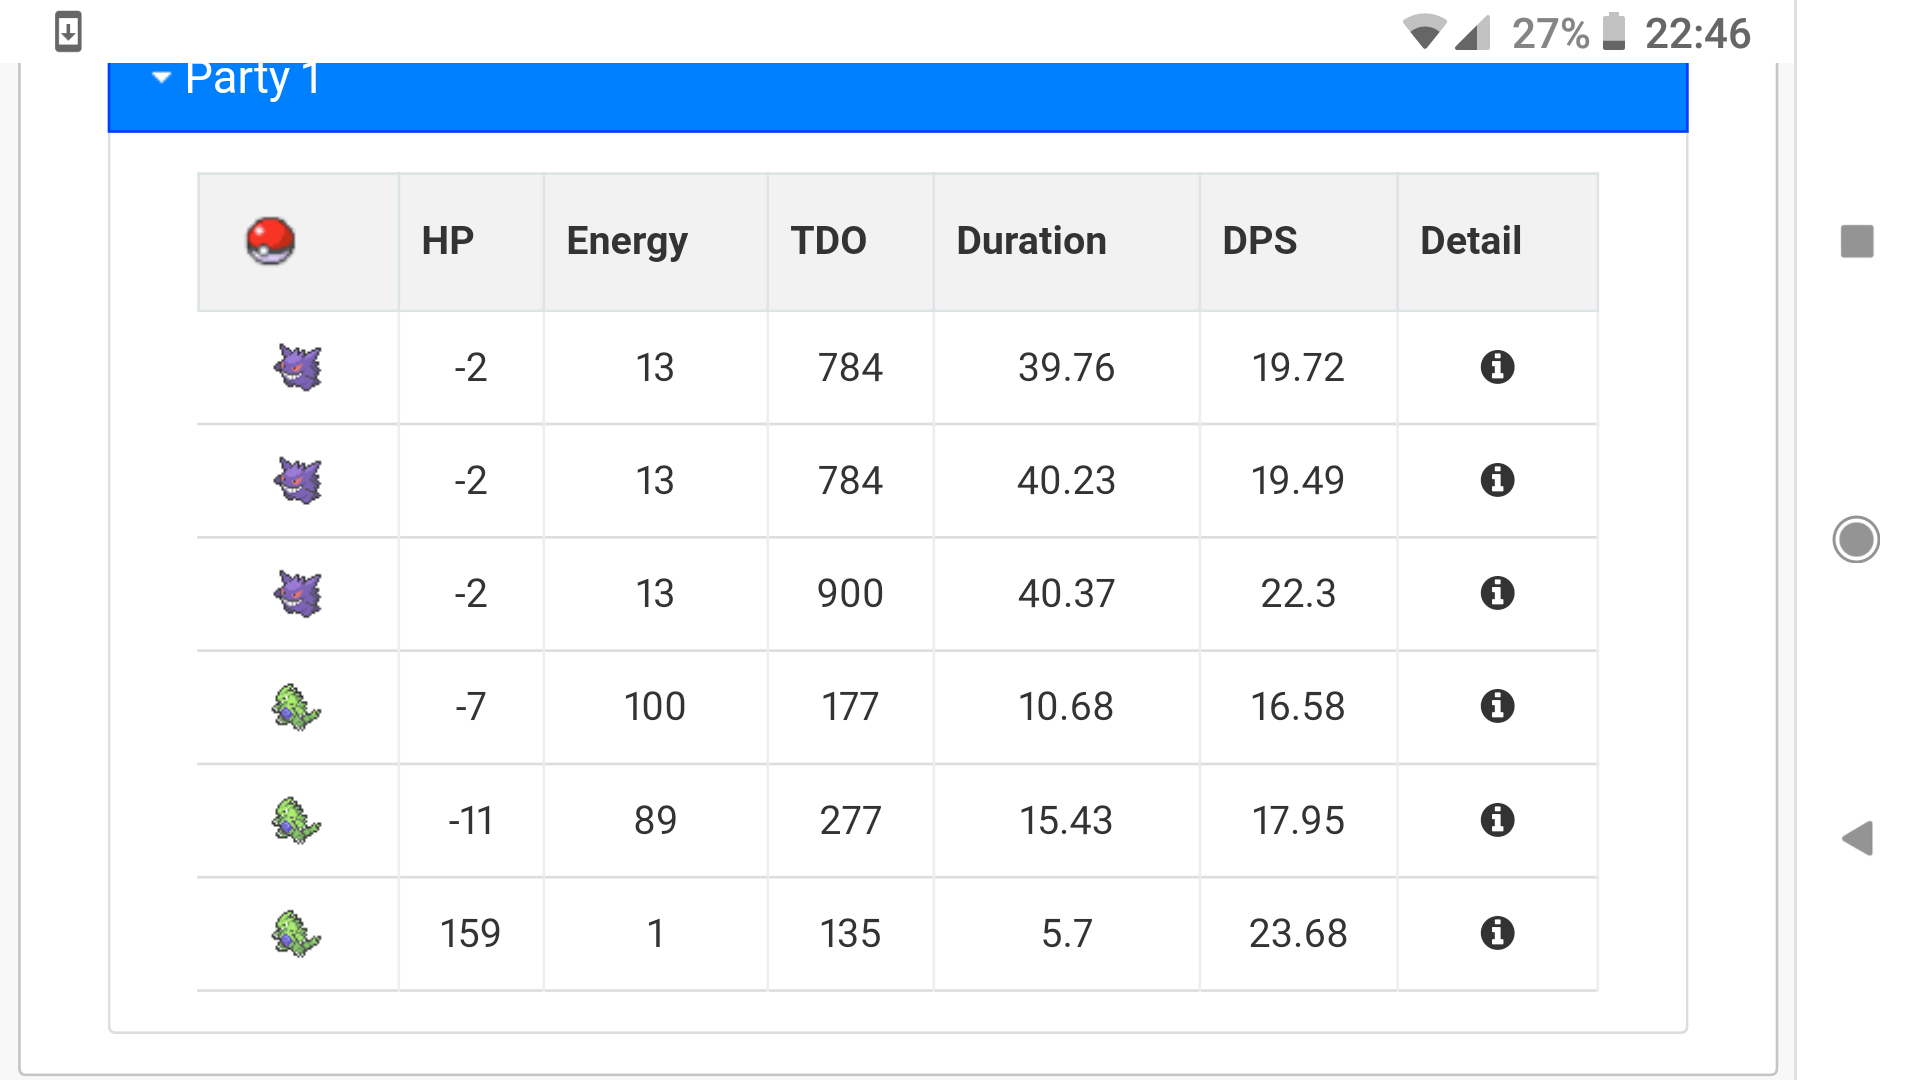Select Gengar sprite in the 19.72 DPS row
The height and width of the screenshot is (1080, 1920).
pos(298,367)
